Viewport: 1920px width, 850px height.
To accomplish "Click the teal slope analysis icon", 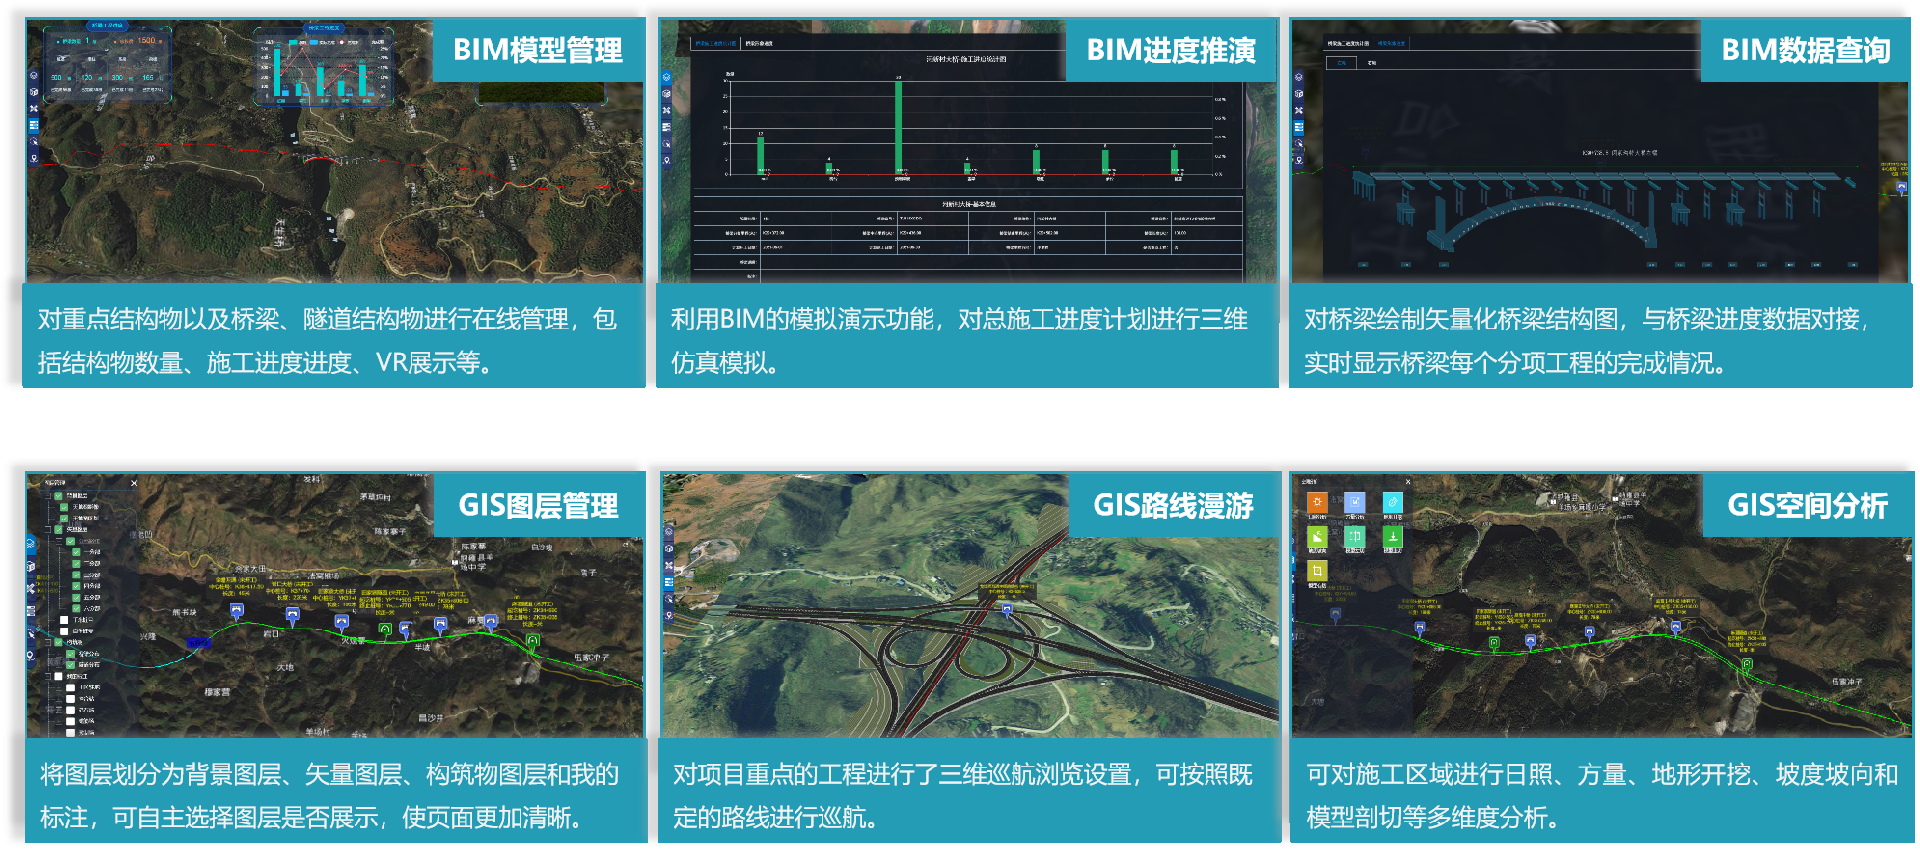I will [1355, 537].
